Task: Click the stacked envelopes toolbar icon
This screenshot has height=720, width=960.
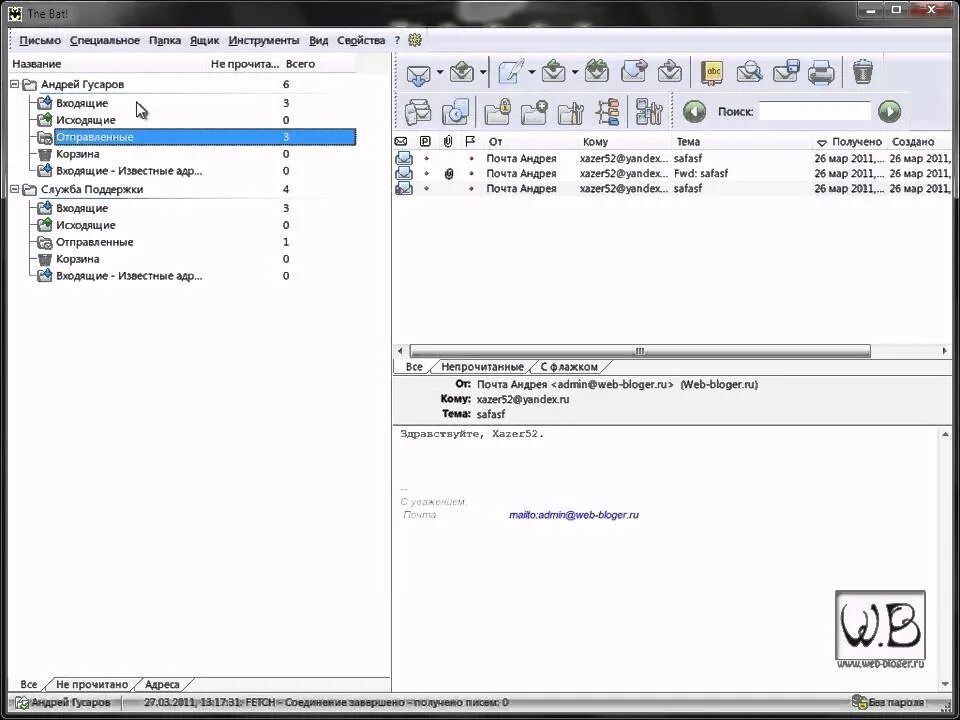Action: (x=418, y=112)
